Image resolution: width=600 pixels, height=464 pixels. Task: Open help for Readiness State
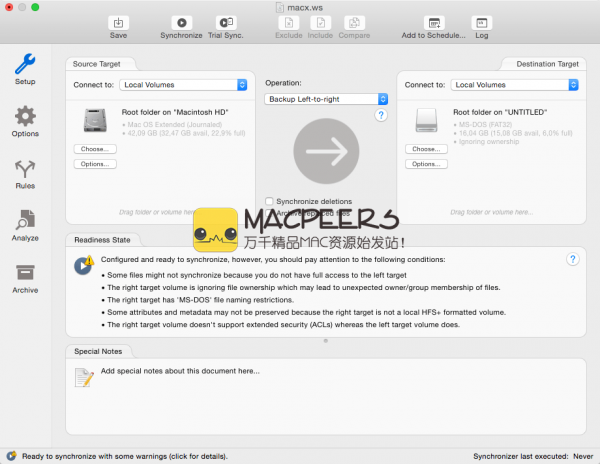(572, 259)
